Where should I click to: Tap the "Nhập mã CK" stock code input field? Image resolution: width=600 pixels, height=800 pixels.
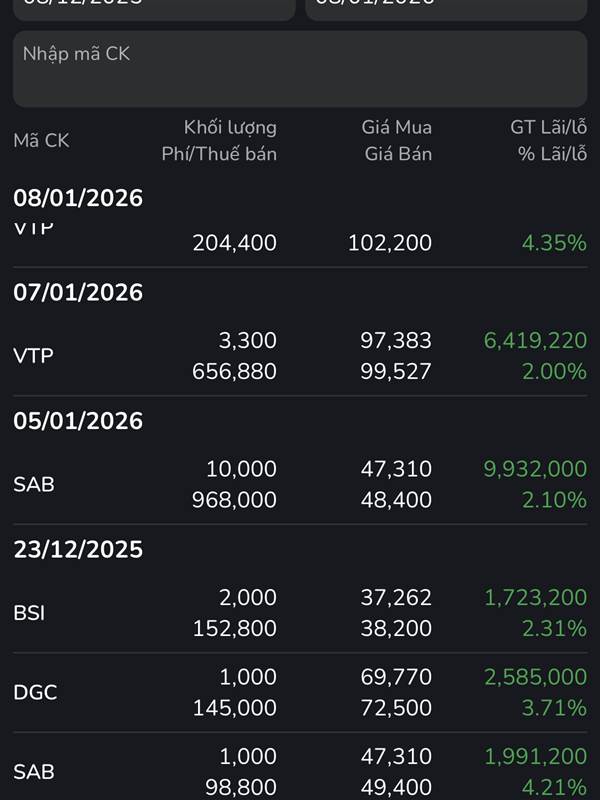[300, 68]
